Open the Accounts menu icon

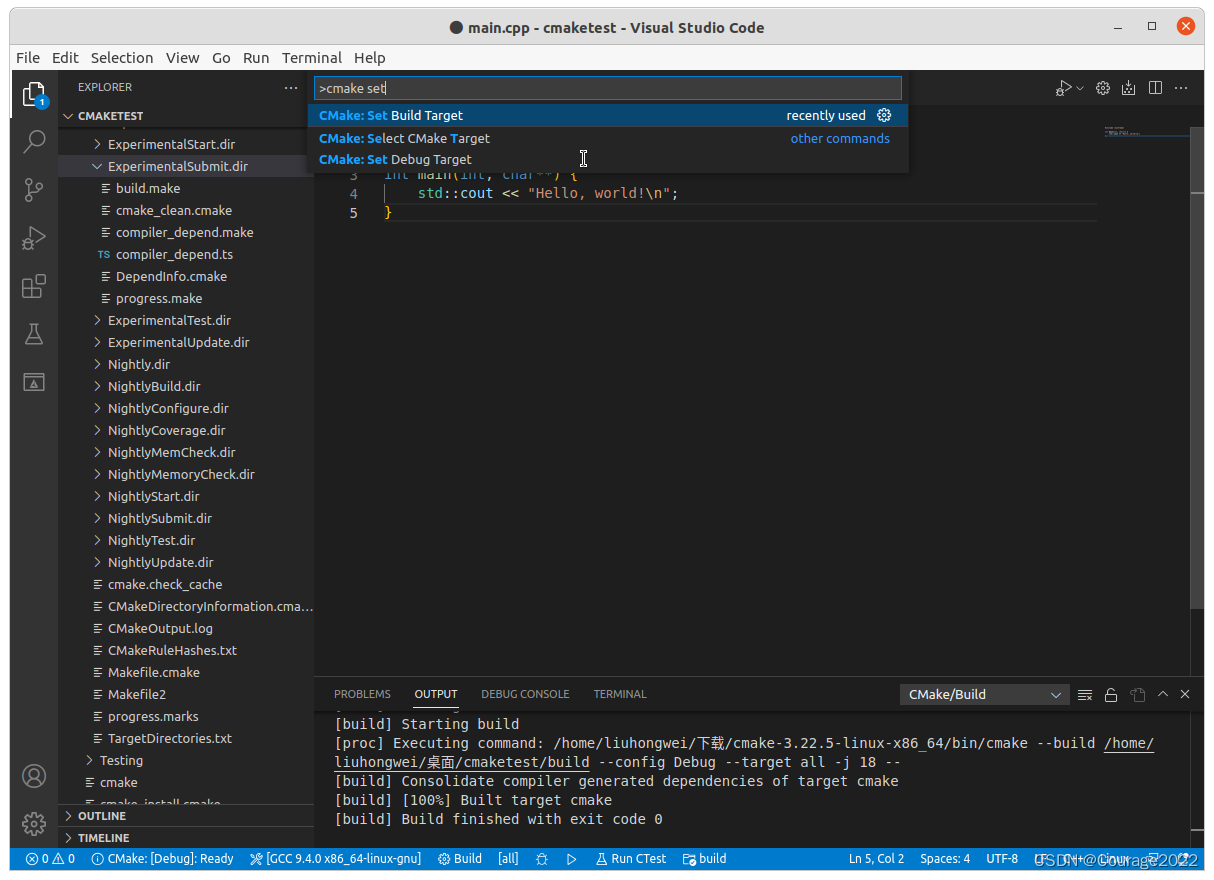tap(34, 776)
